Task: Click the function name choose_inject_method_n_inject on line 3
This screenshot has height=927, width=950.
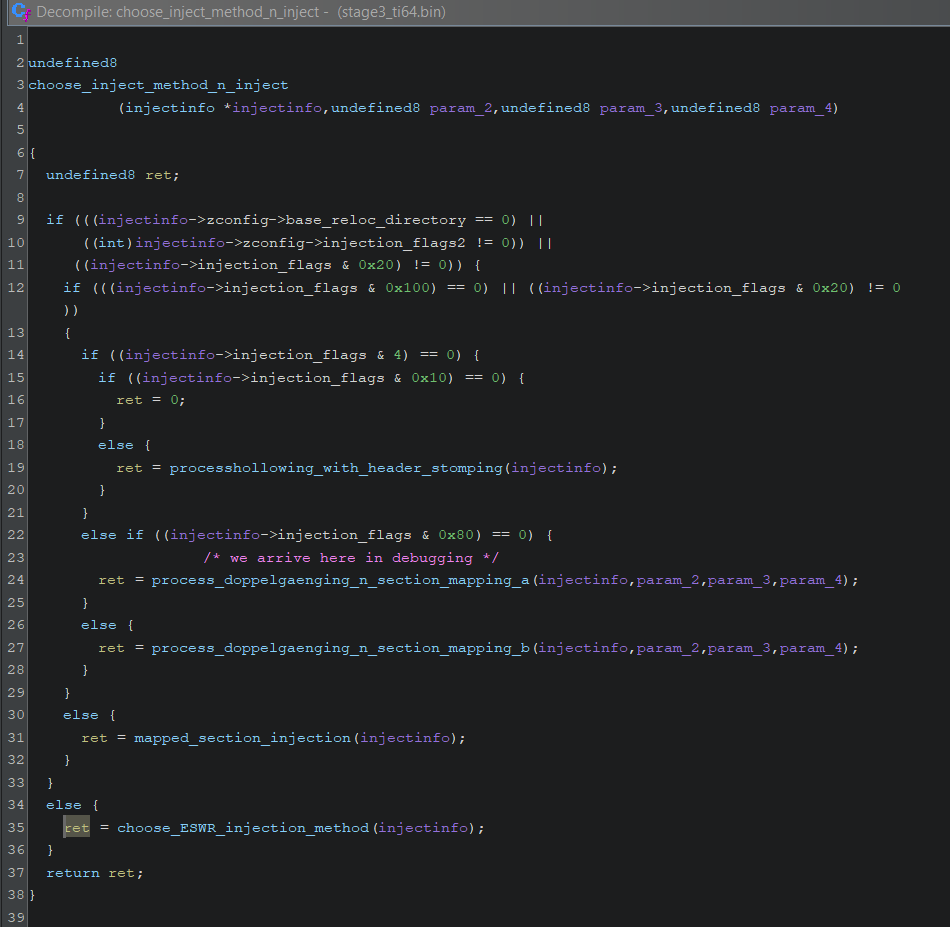Action: point(158,85)
